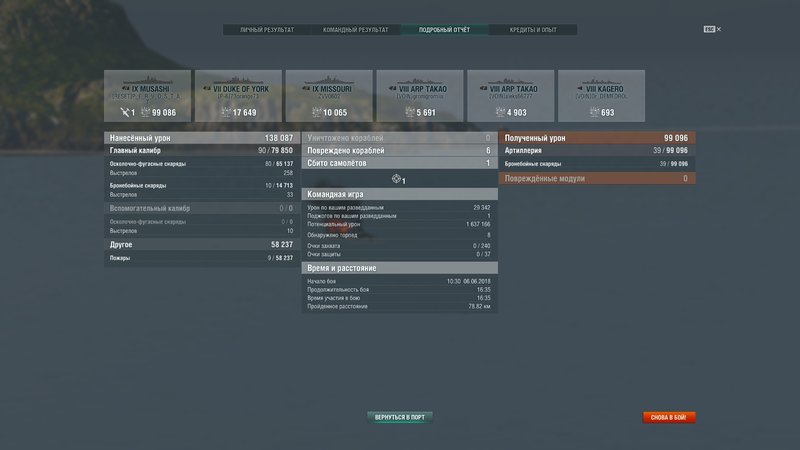Click the Пройденное расстояние row
Image resolution: width=800 pixels, height=450 pixels.
[399, 307]
